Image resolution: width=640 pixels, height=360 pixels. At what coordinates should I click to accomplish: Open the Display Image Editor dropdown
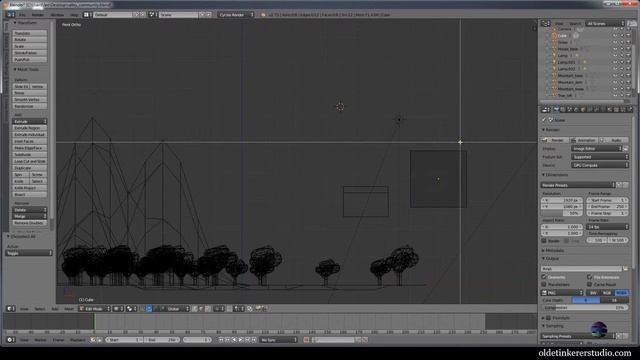[x=596, y=149]
